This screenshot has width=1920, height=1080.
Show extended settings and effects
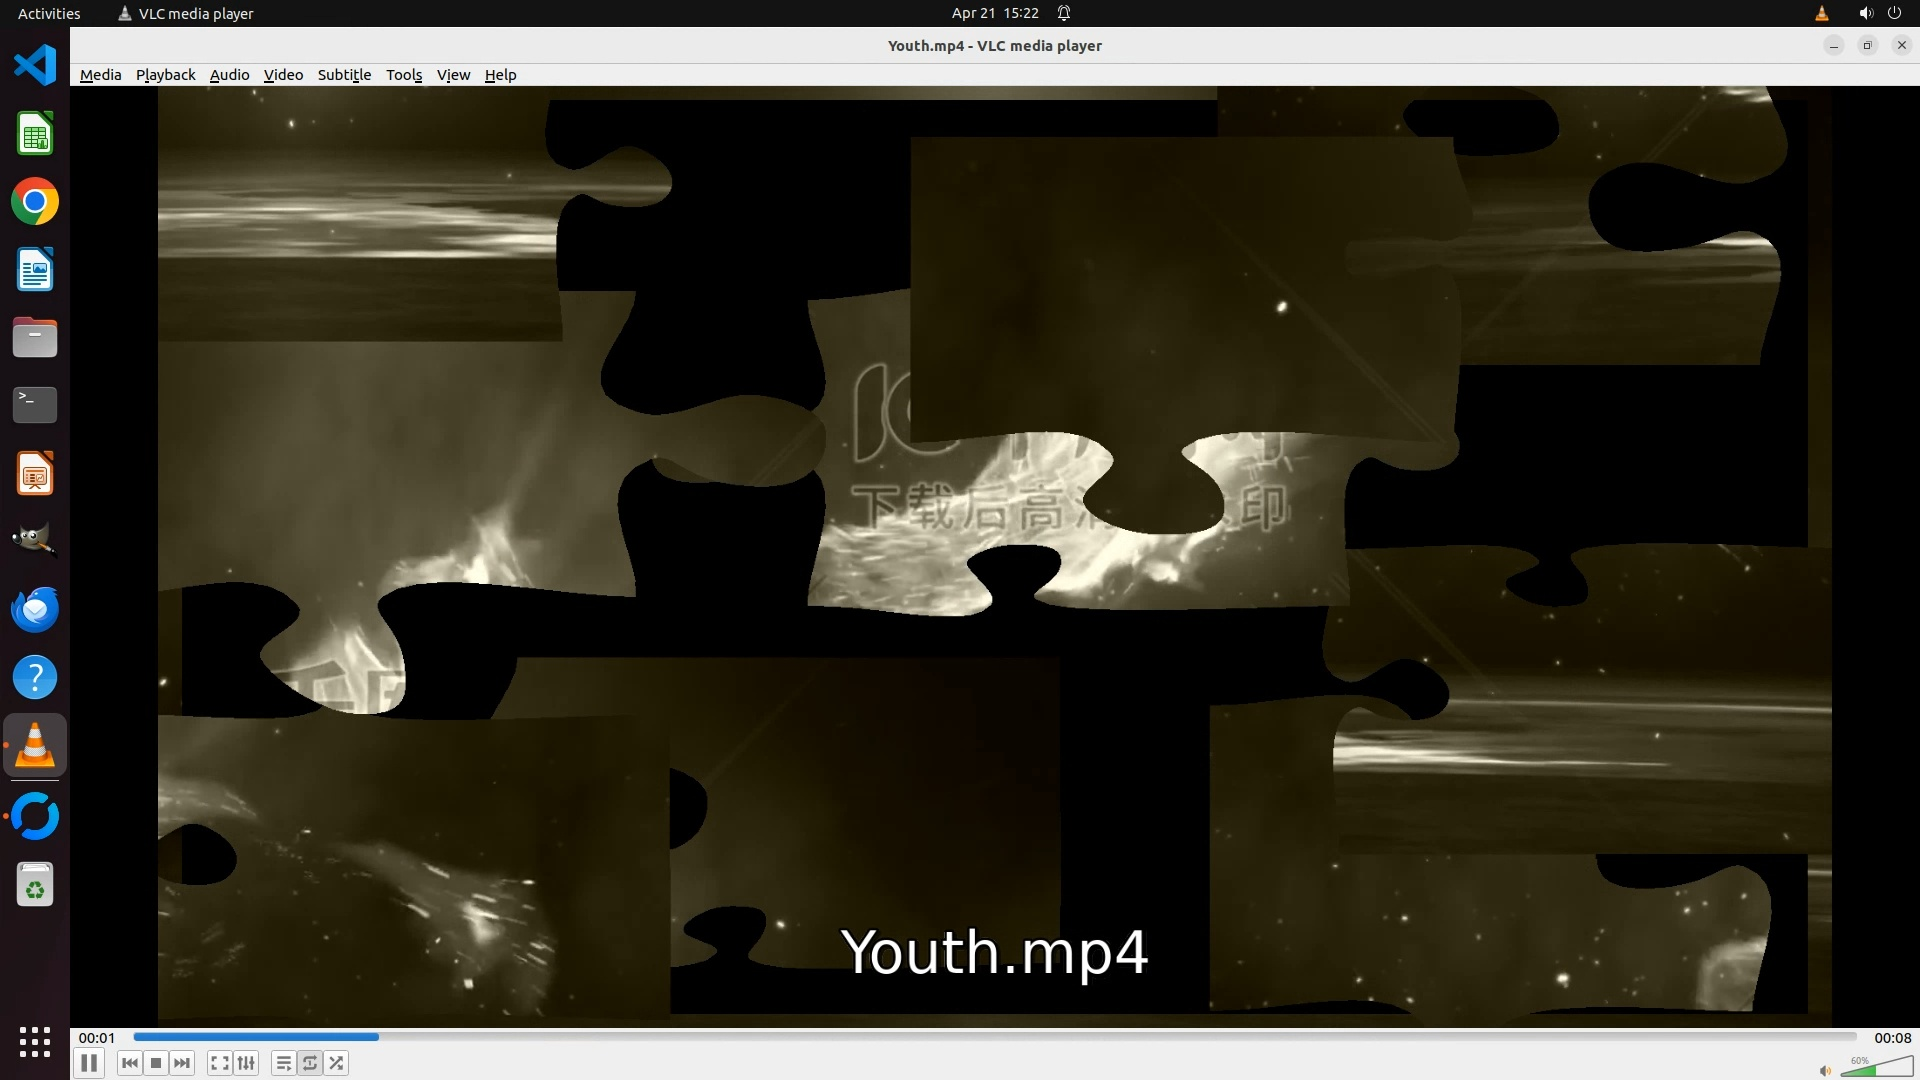(246, 1063)
